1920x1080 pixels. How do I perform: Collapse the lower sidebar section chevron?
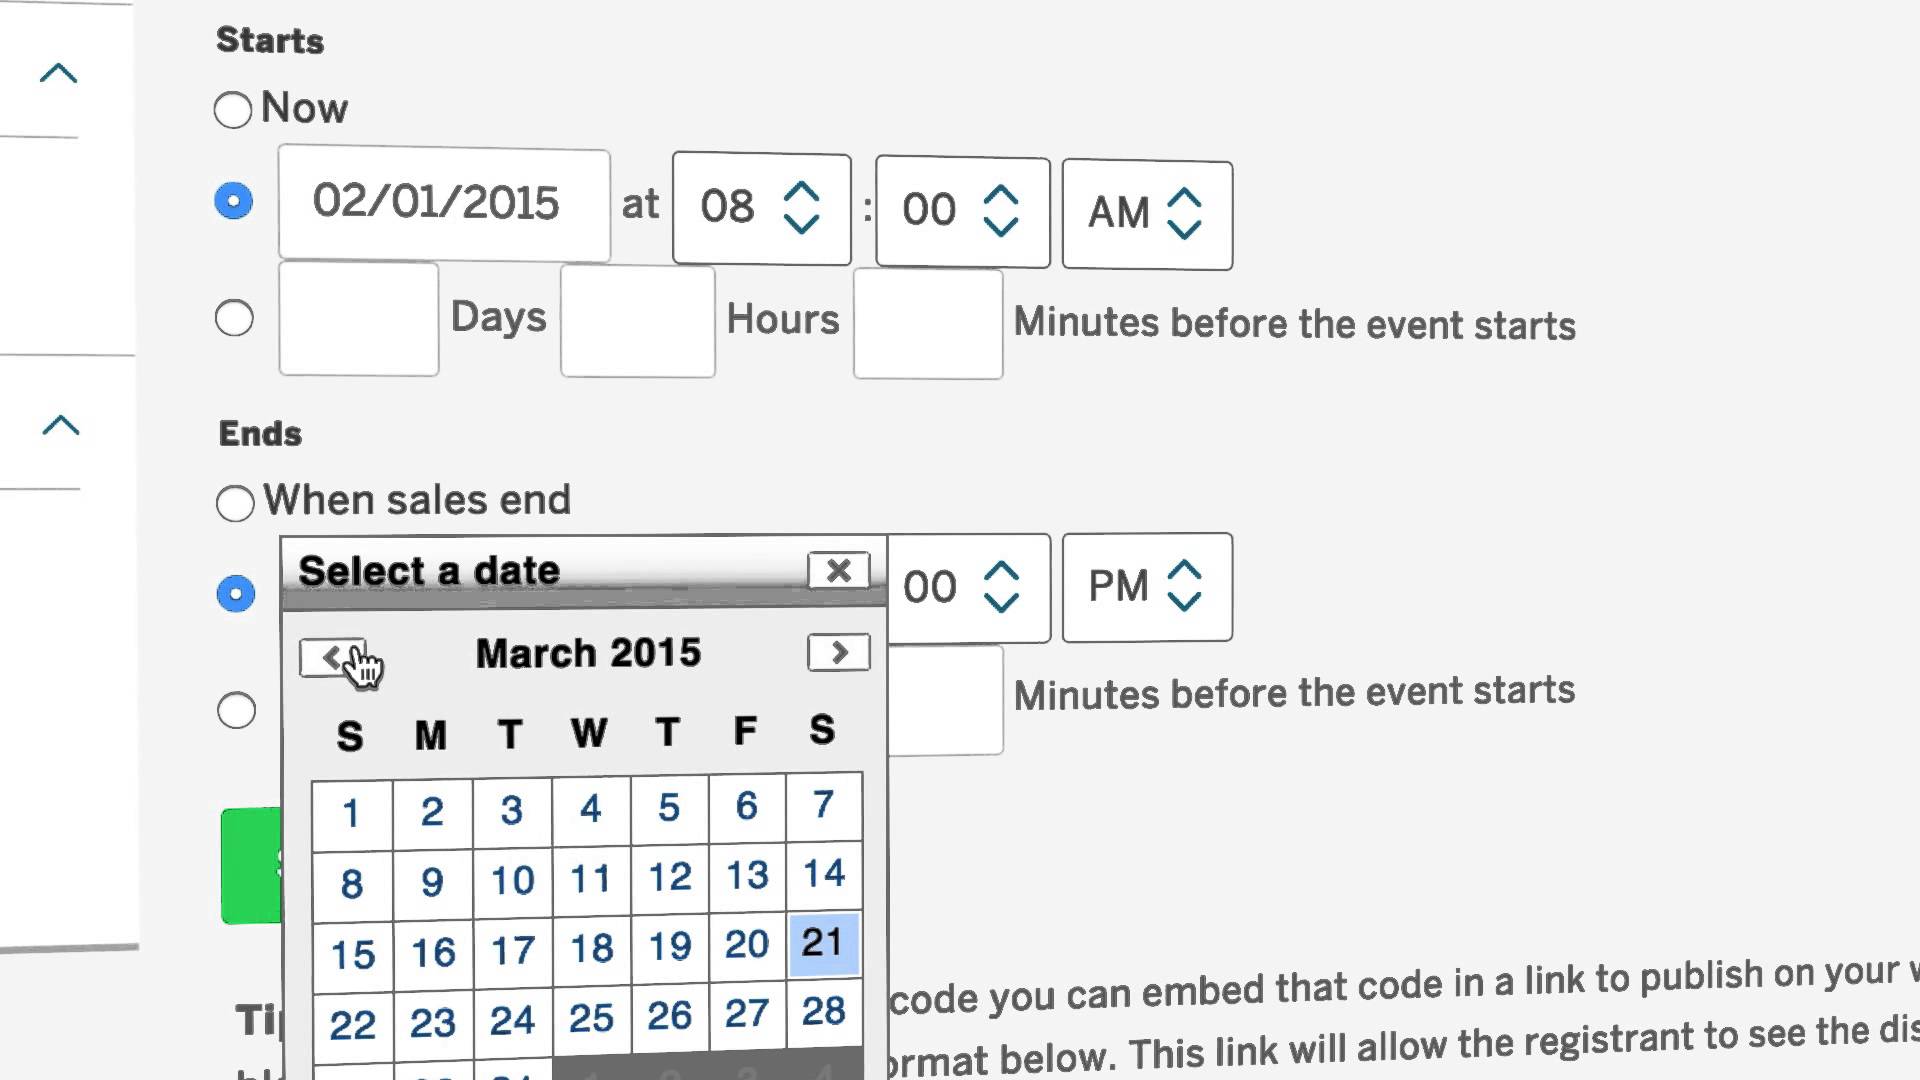pos(61,426)
